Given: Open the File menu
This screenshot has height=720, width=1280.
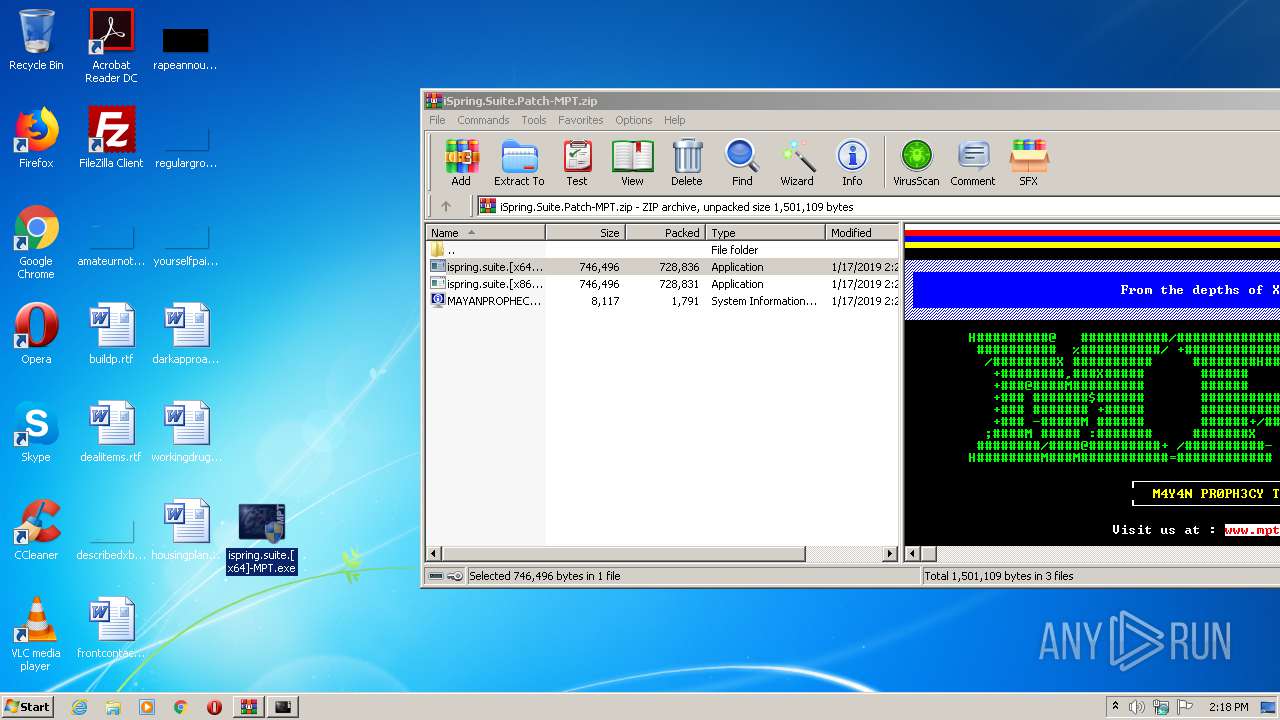Looking at the screenshot, I should tap(437, 120).
